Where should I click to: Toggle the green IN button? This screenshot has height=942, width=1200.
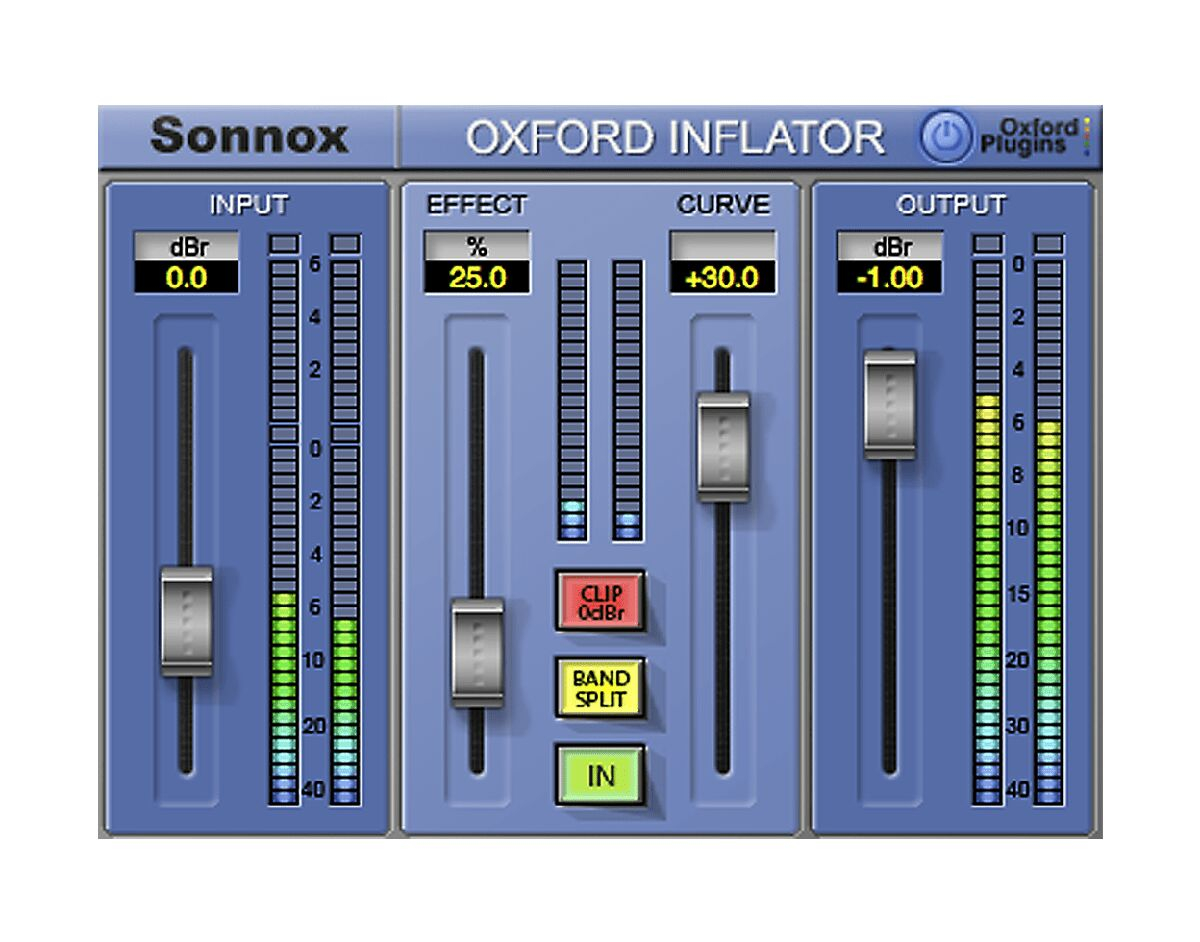[600, 775]
